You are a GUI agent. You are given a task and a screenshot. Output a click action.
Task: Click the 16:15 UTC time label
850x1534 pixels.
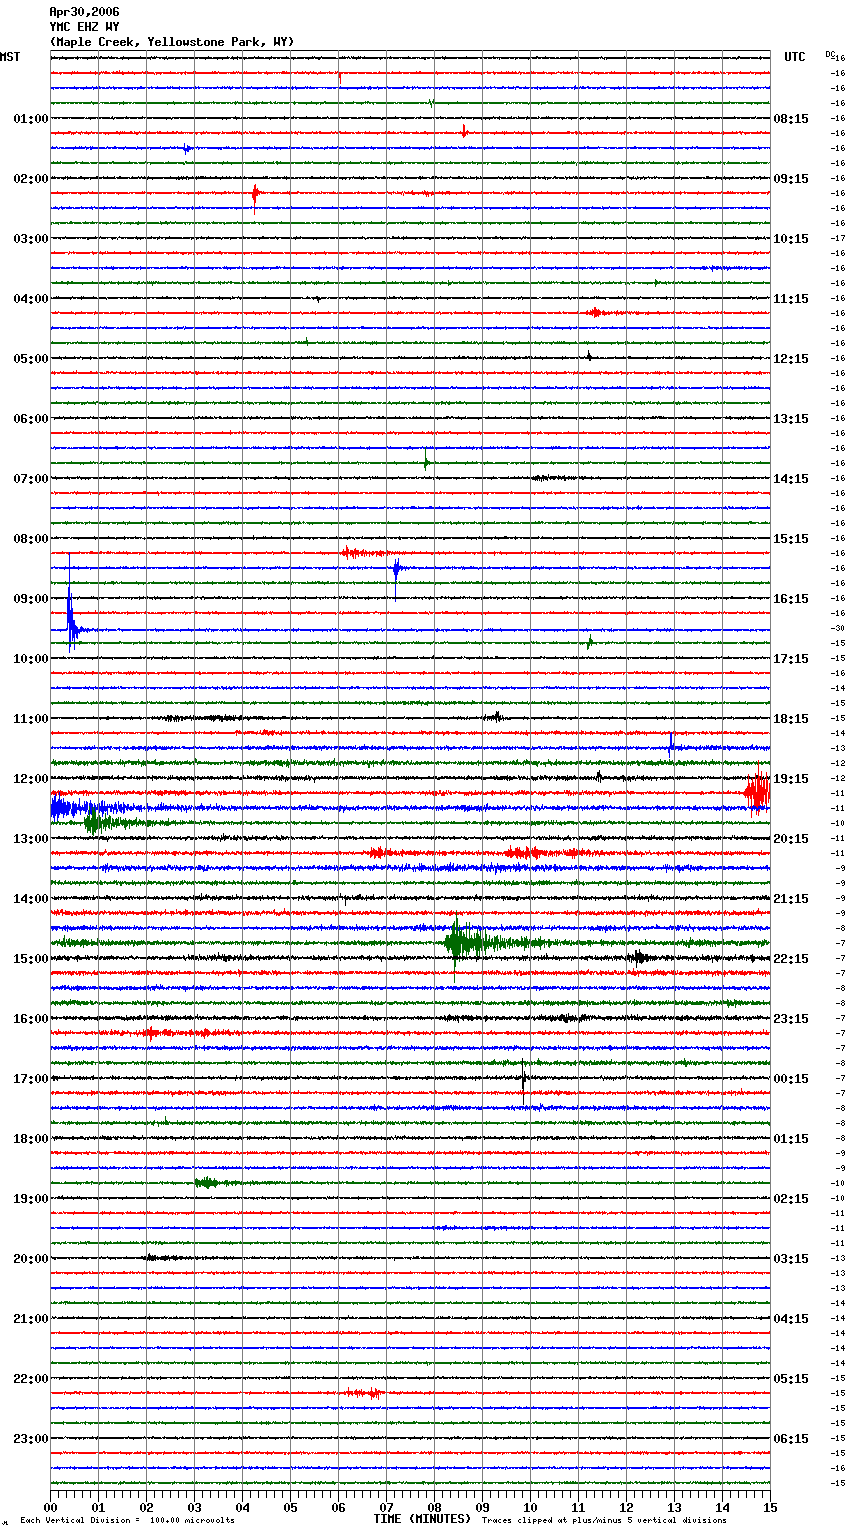(x=791, y=599)
